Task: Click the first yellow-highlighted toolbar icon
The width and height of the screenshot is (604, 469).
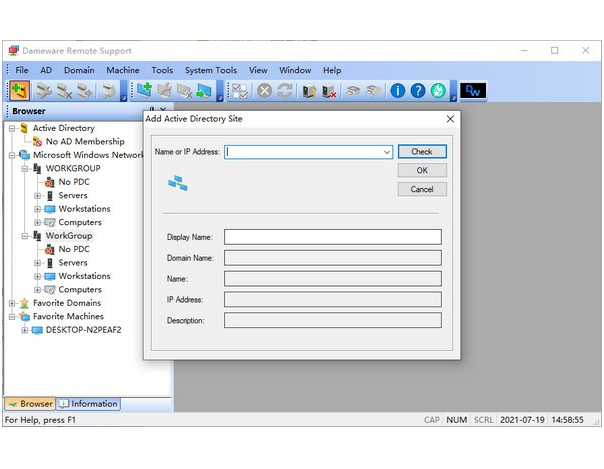Action: pos(19,91)
